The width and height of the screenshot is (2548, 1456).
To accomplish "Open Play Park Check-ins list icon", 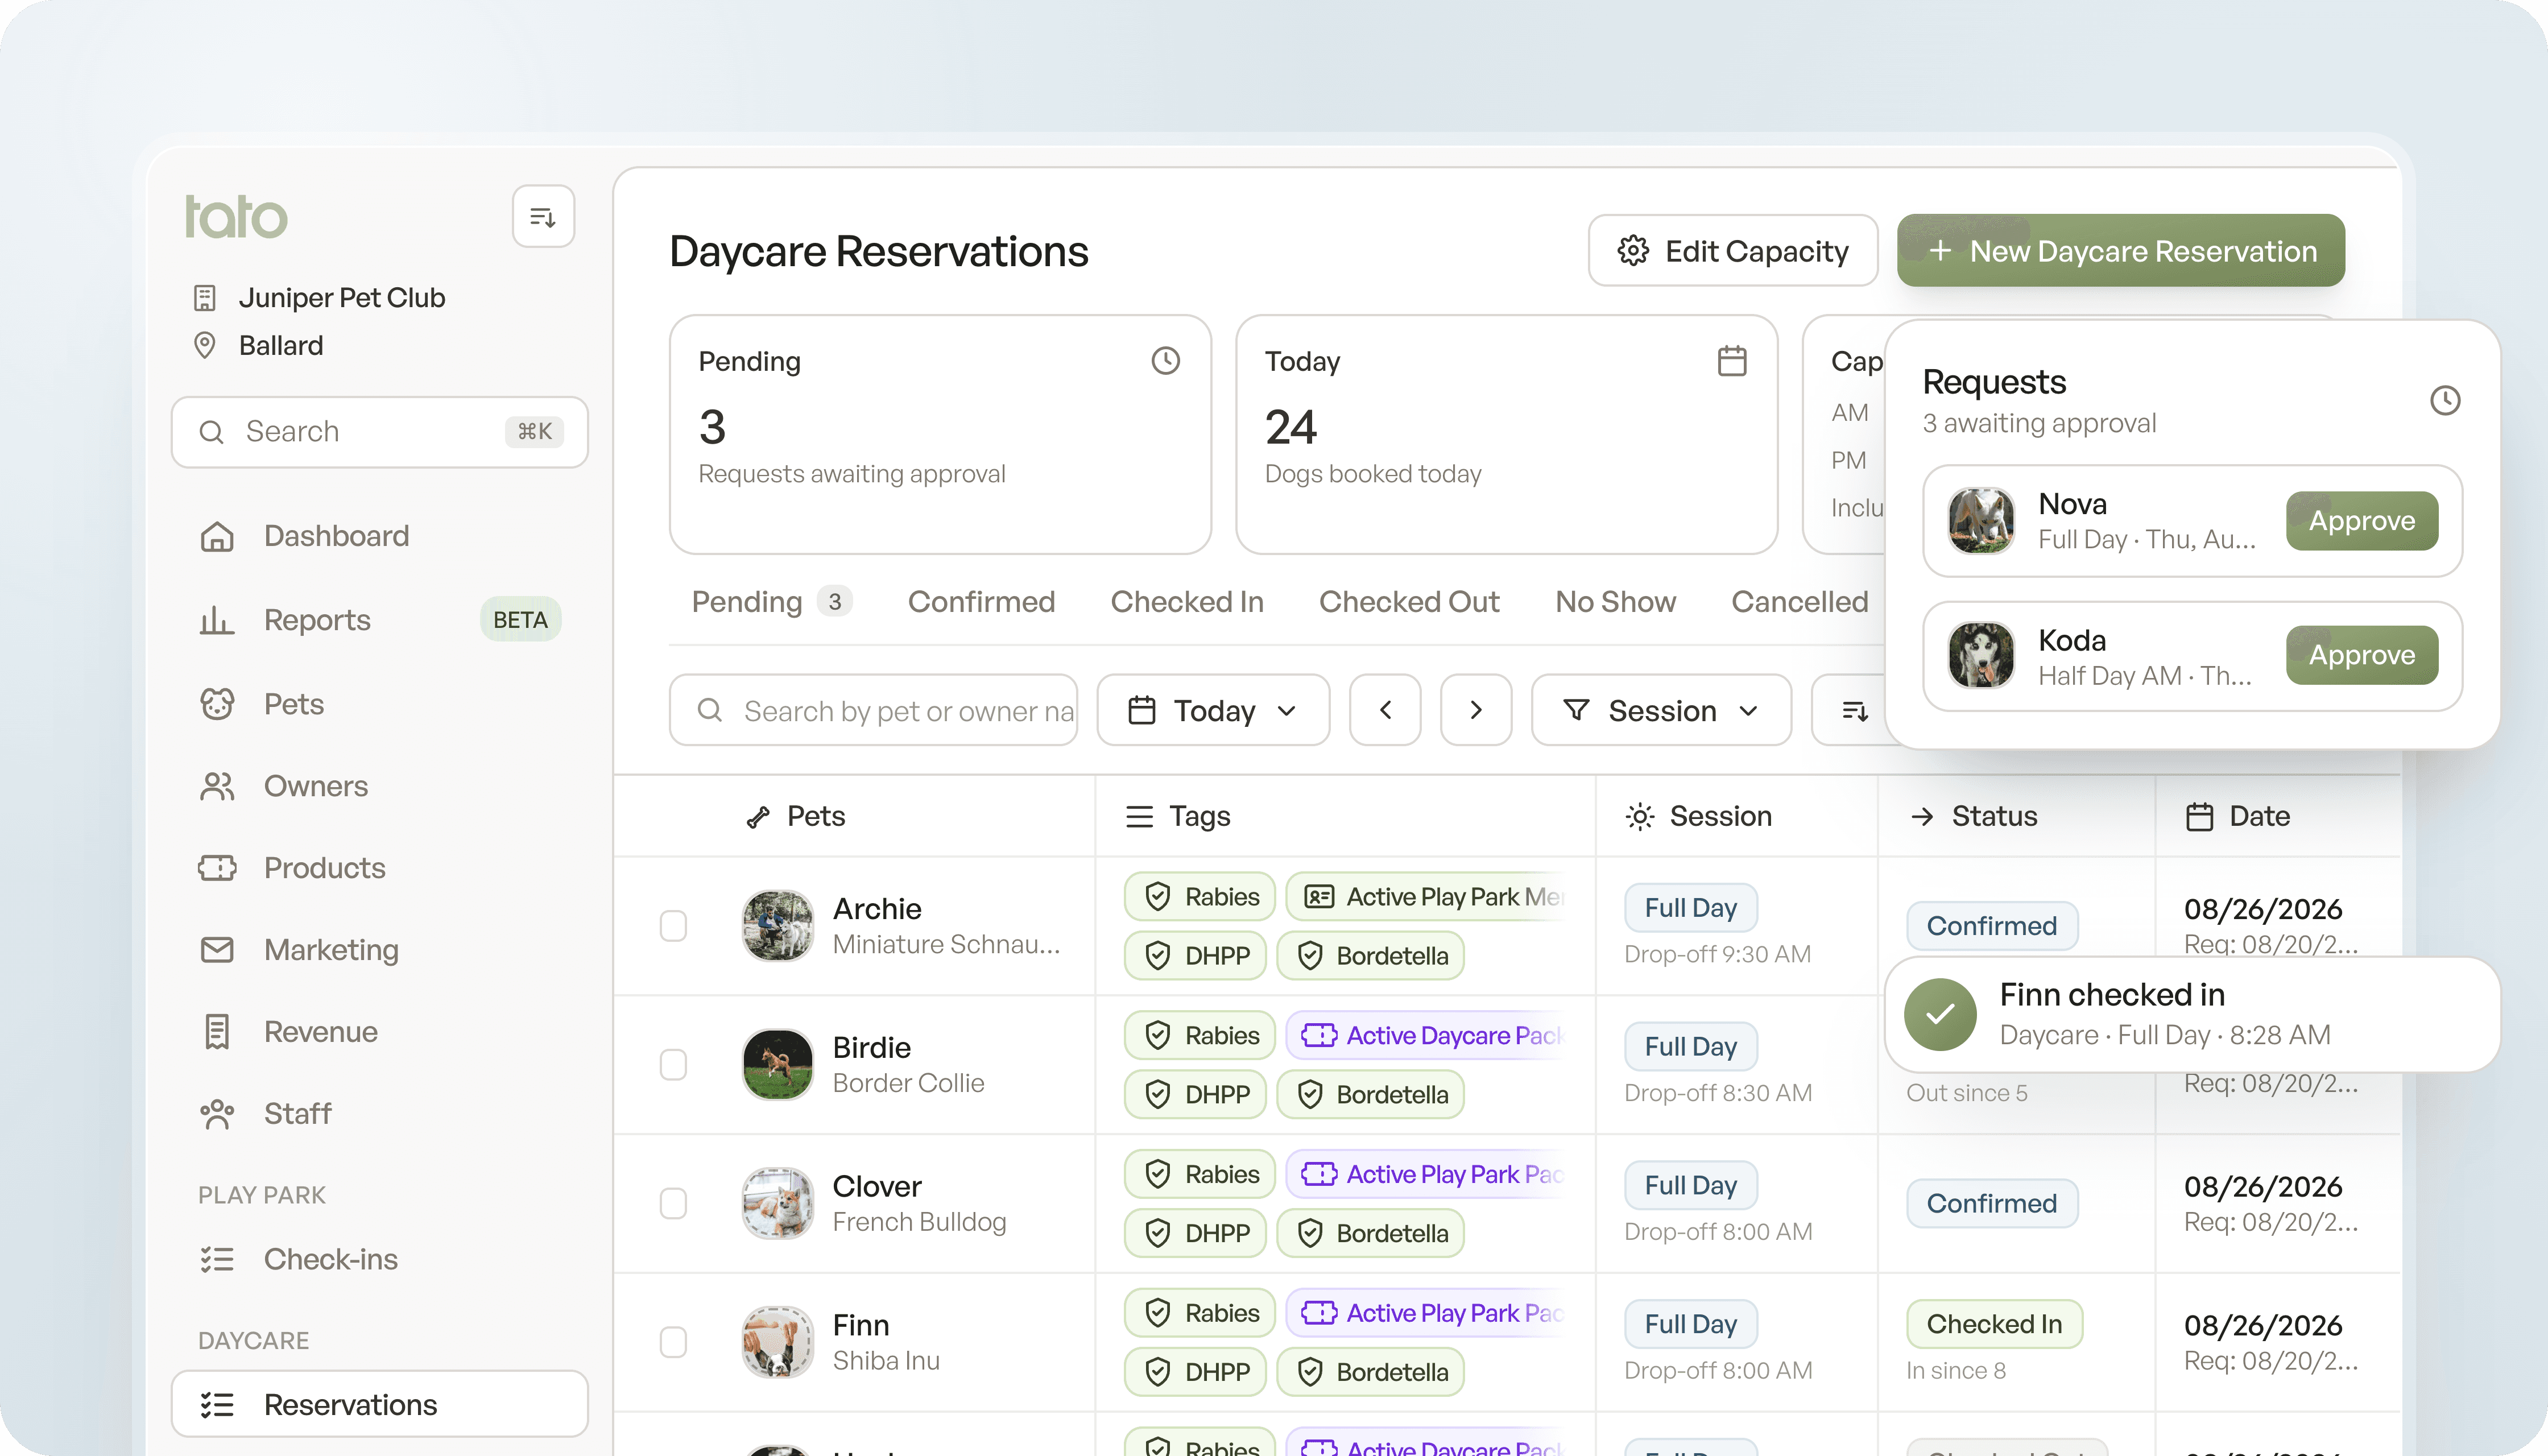I will click(x=217, y=1259).
